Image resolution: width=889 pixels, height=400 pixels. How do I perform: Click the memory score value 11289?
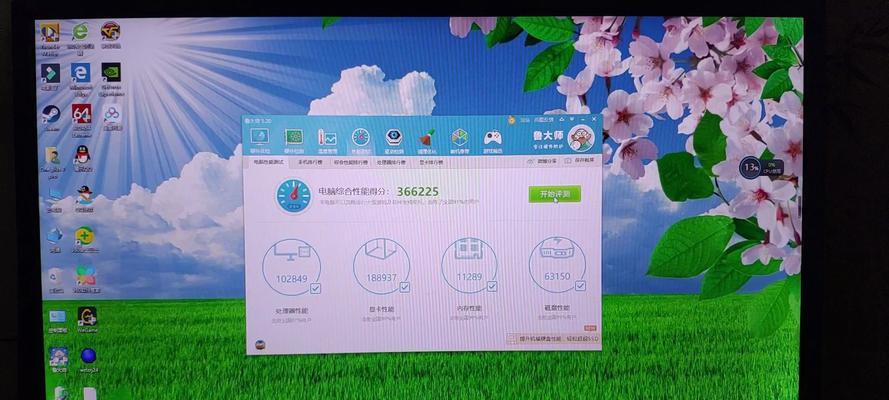click(x=469, y=277)
